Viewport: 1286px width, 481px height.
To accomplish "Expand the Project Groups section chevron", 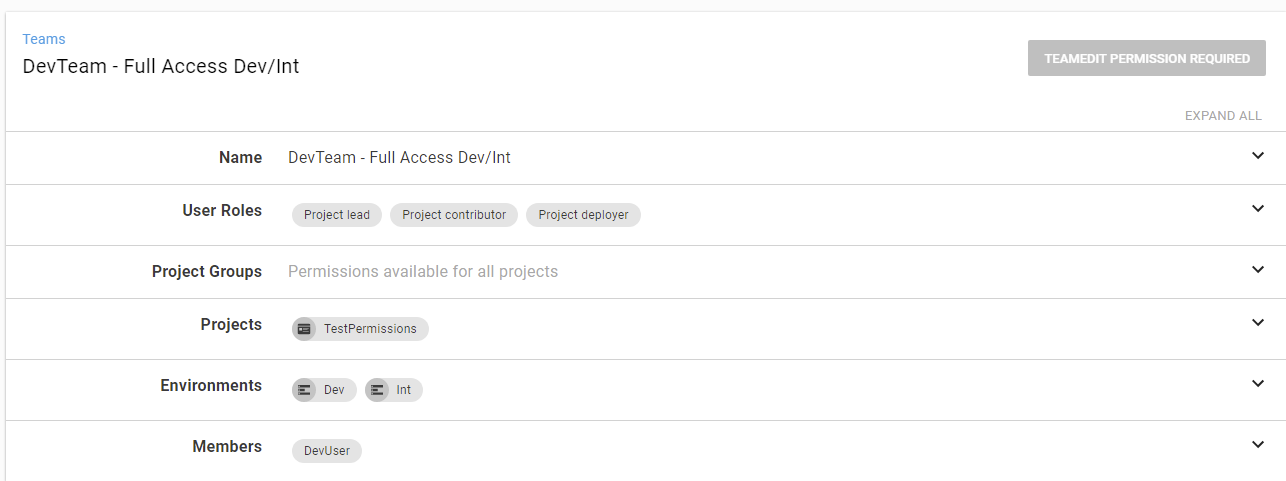I will [x=1258, y=270].
